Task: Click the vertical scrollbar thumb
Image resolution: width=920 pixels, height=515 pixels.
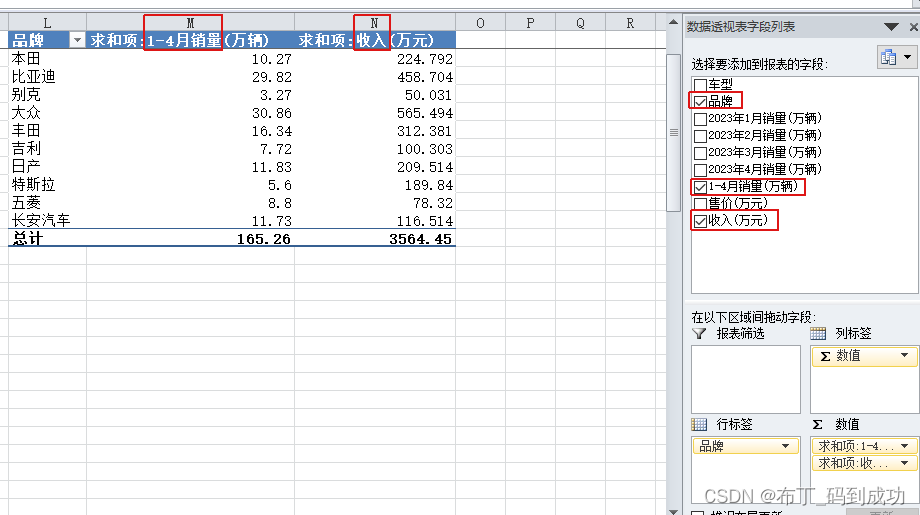Action: pos(674,133)
